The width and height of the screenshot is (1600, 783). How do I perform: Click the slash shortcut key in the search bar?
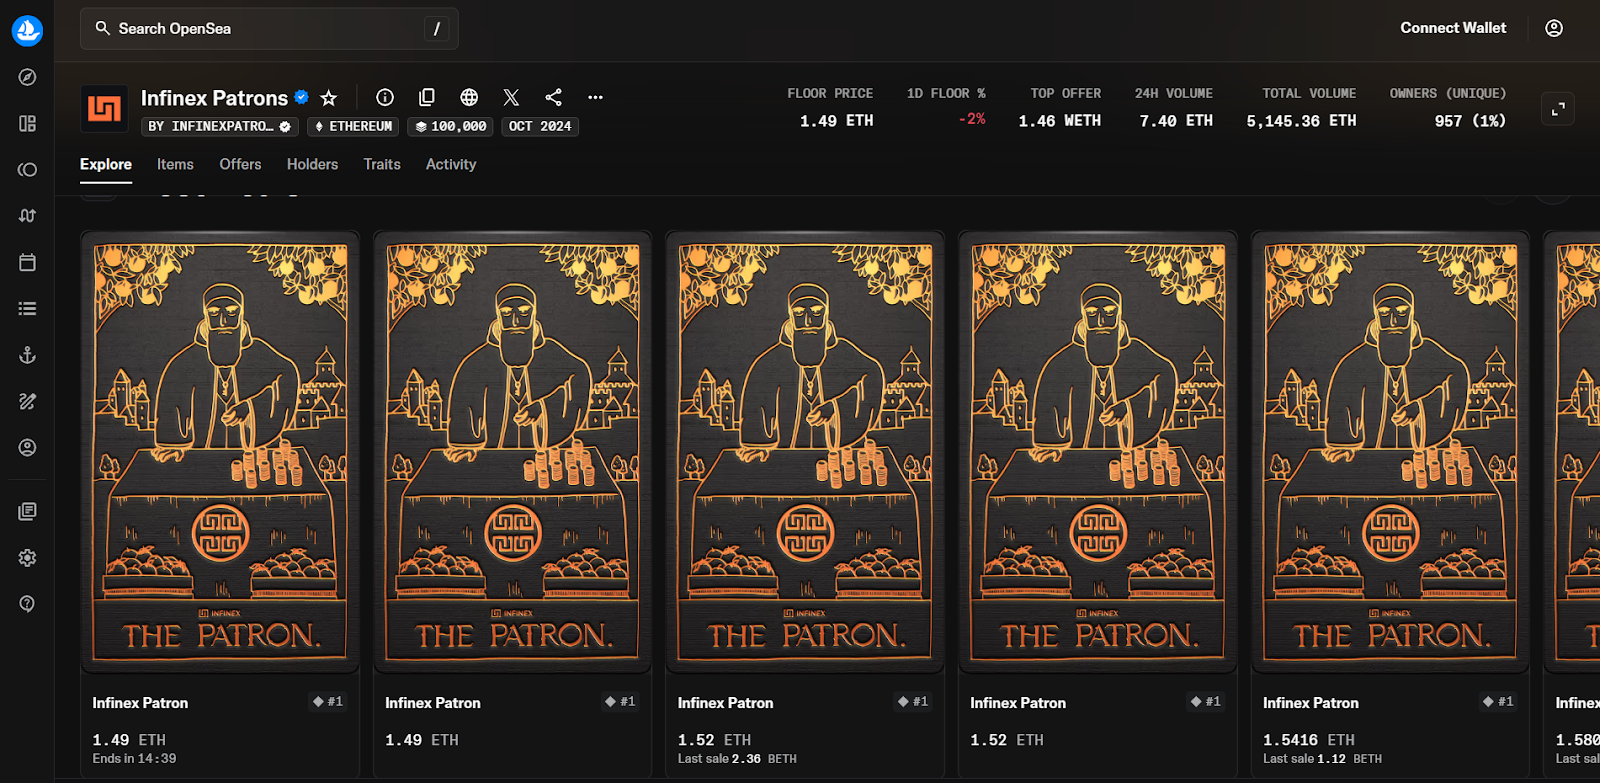[436, 29]
